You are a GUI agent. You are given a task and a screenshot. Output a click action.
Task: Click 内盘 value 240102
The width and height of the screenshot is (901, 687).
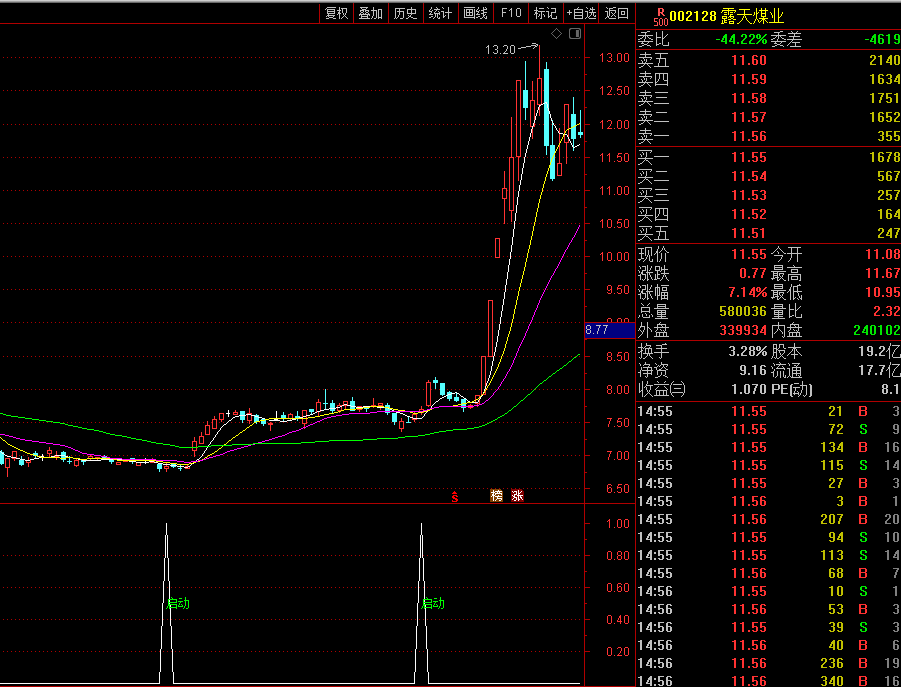877,330
